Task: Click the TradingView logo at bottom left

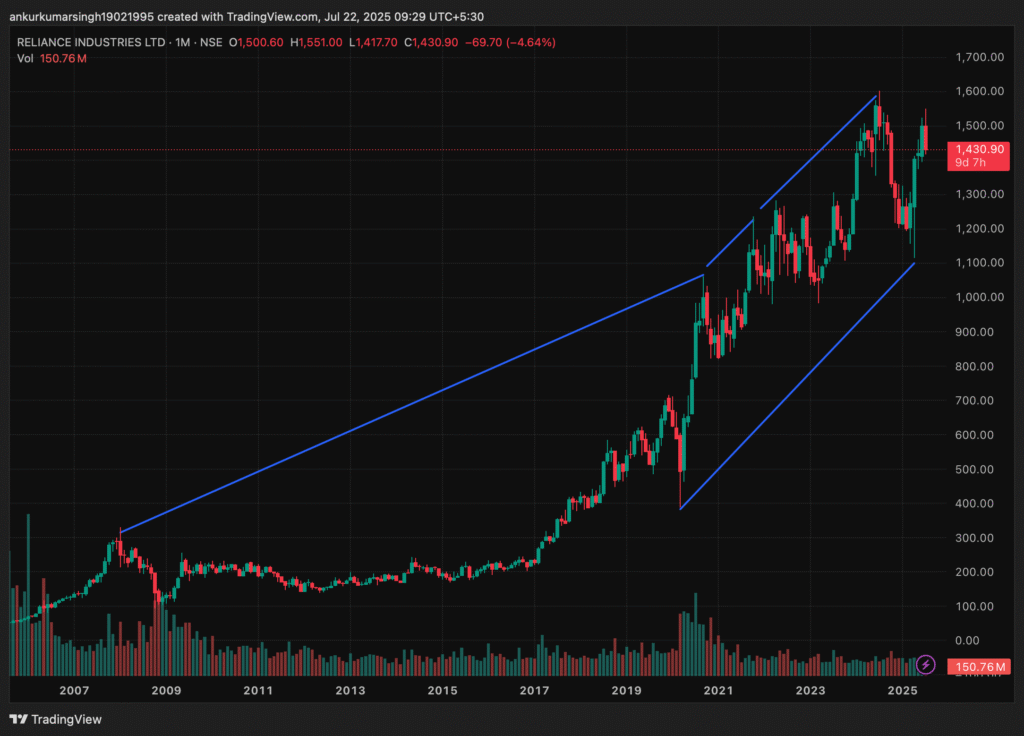Action: pyautogui.click(x=56, y=719)
